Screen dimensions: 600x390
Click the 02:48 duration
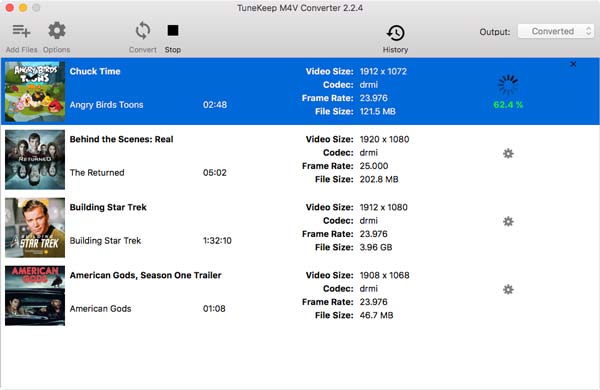pos(215,105)
